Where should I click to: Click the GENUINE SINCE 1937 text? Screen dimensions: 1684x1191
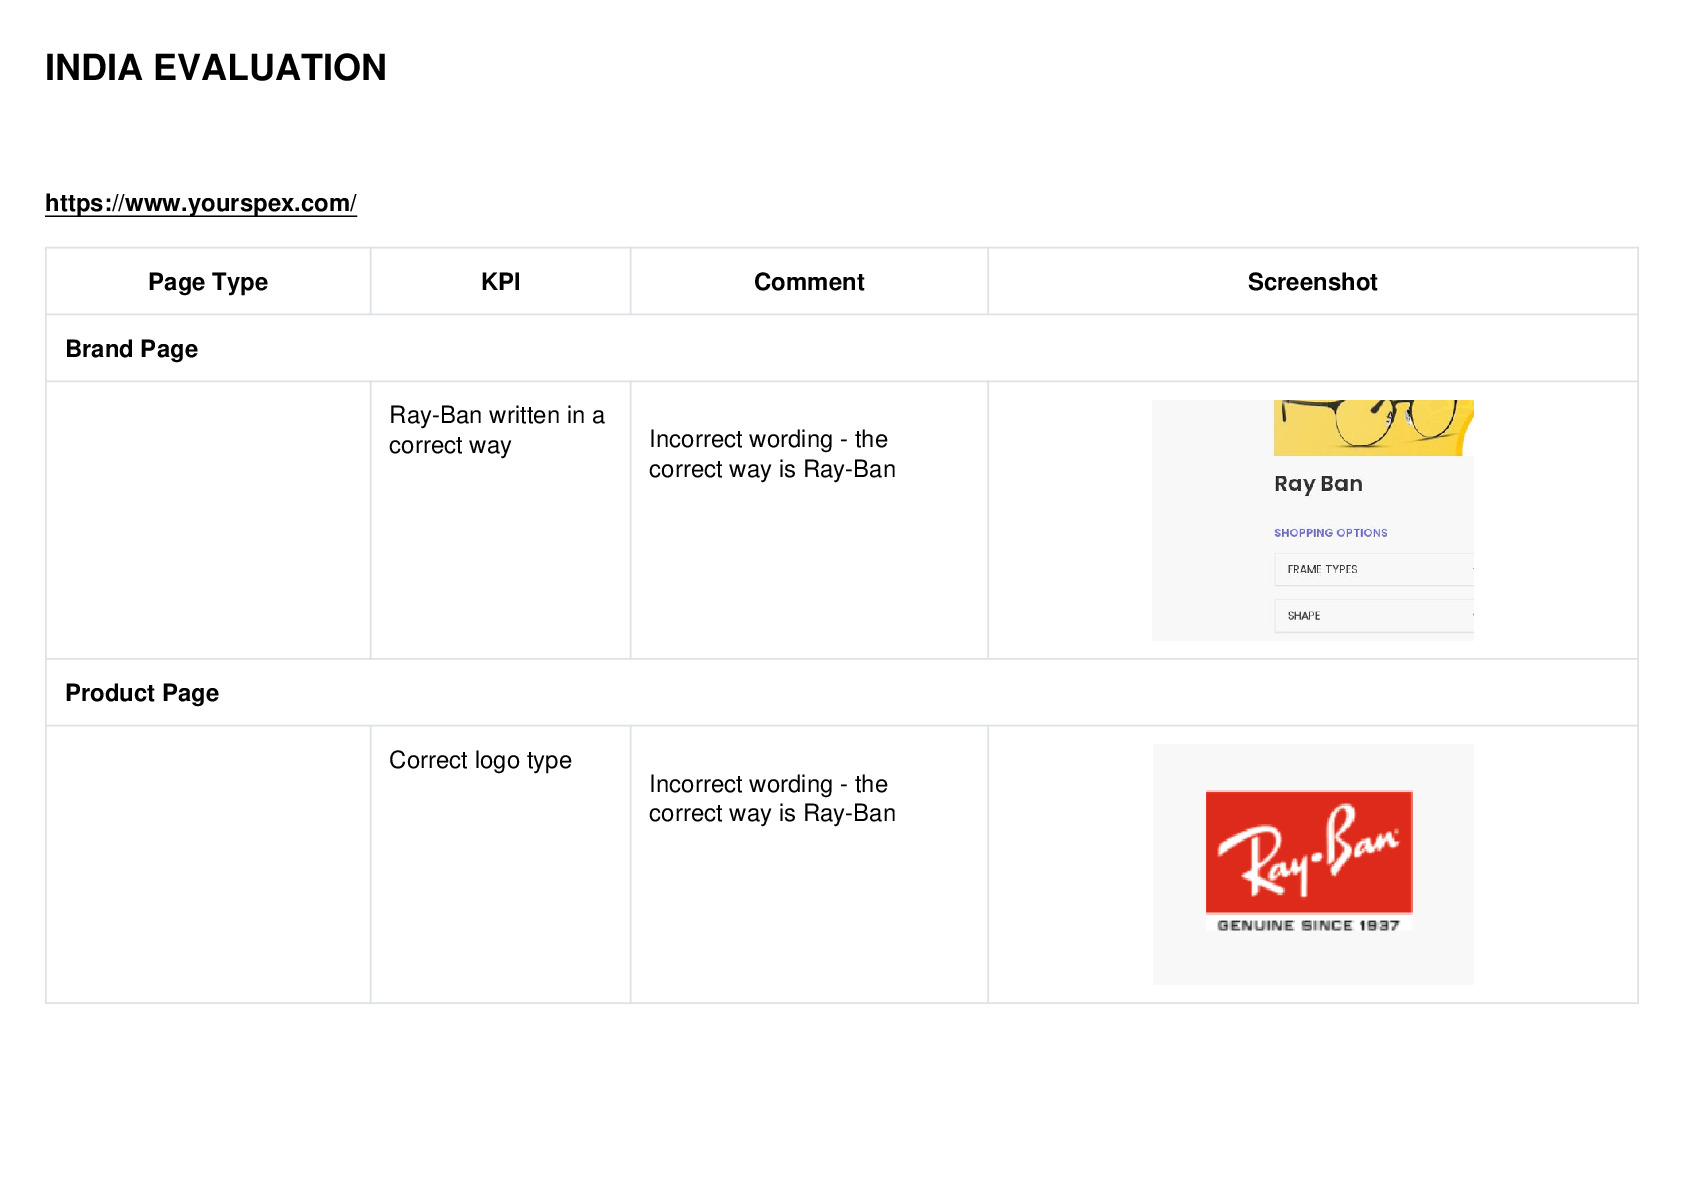coord(1308,925)
